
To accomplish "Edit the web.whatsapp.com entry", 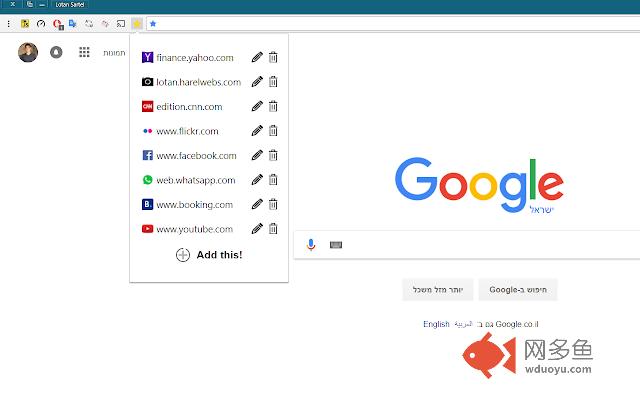I will [x=257, y=180].
